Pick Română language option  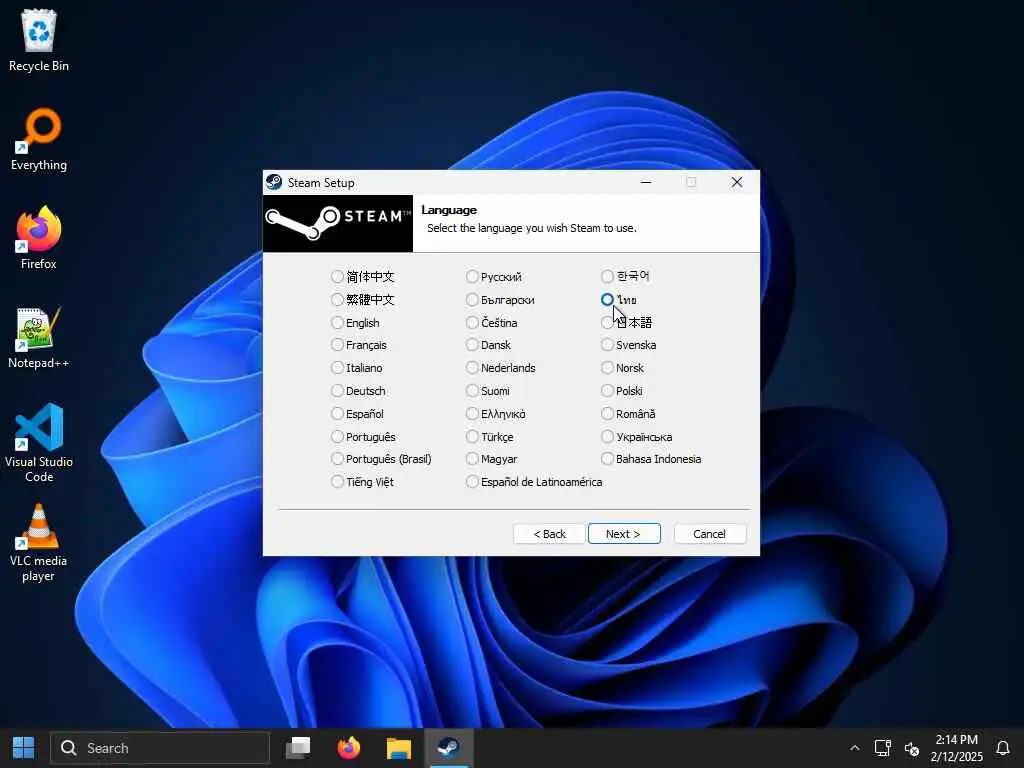(x=607, y=413)
